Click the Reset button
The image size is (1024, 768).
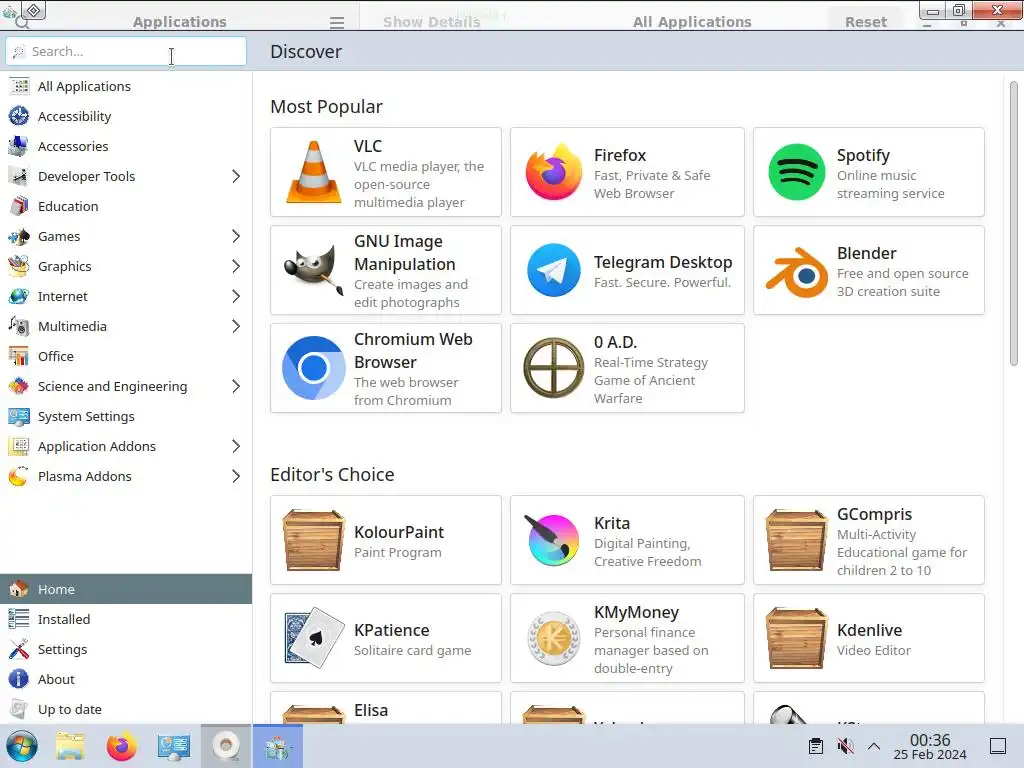(865, 22)
